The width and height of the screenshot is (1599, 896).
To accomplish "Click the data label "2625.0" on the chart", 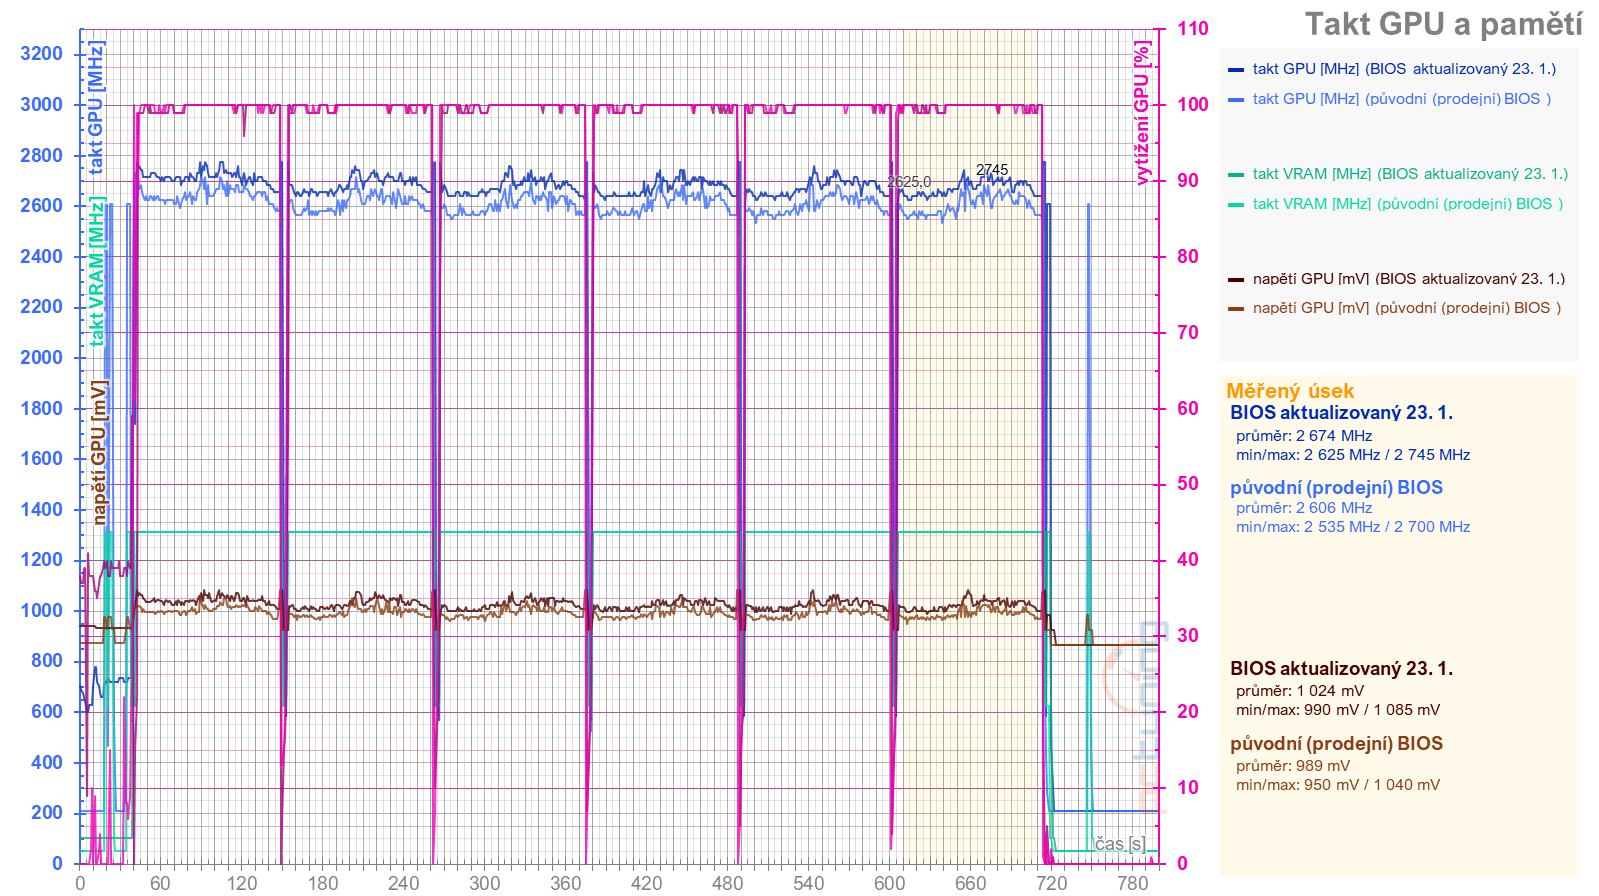I will click(x=909, y=182).
